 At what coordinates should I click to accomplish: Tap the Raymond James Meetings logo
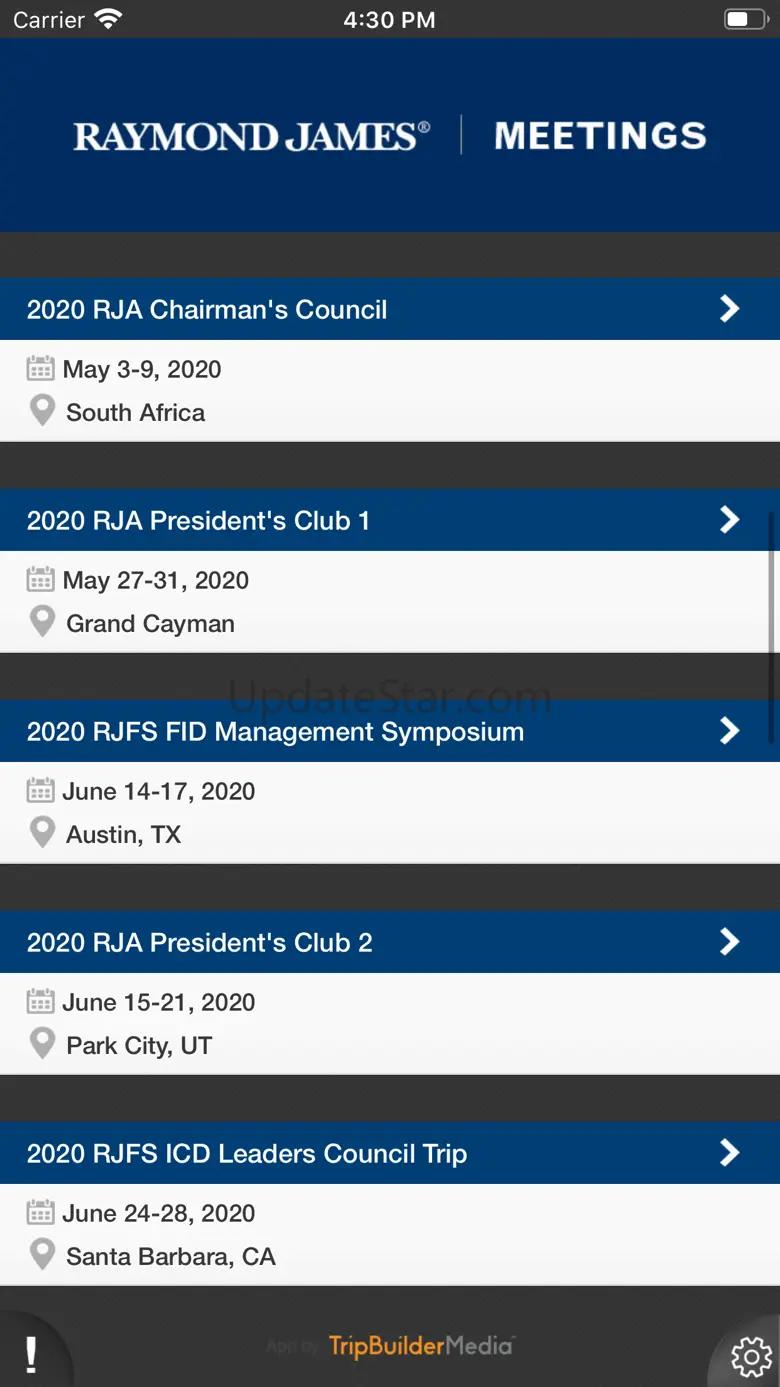click(x=390, y=136)
